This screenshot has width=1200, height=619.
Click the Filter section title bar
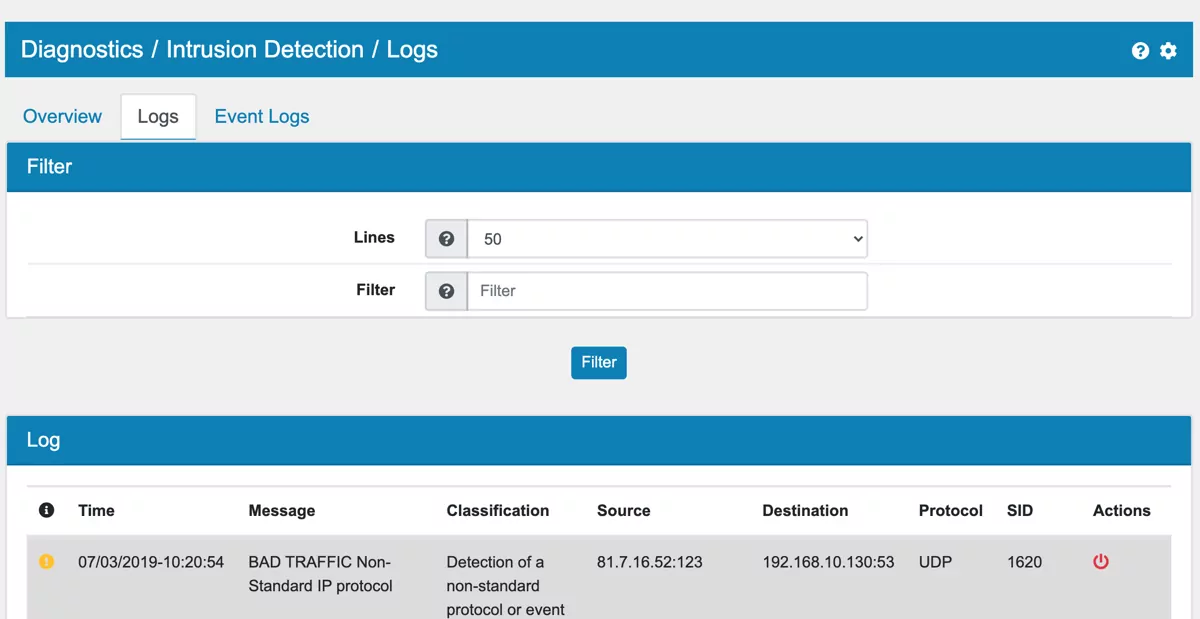coord(49,166)
